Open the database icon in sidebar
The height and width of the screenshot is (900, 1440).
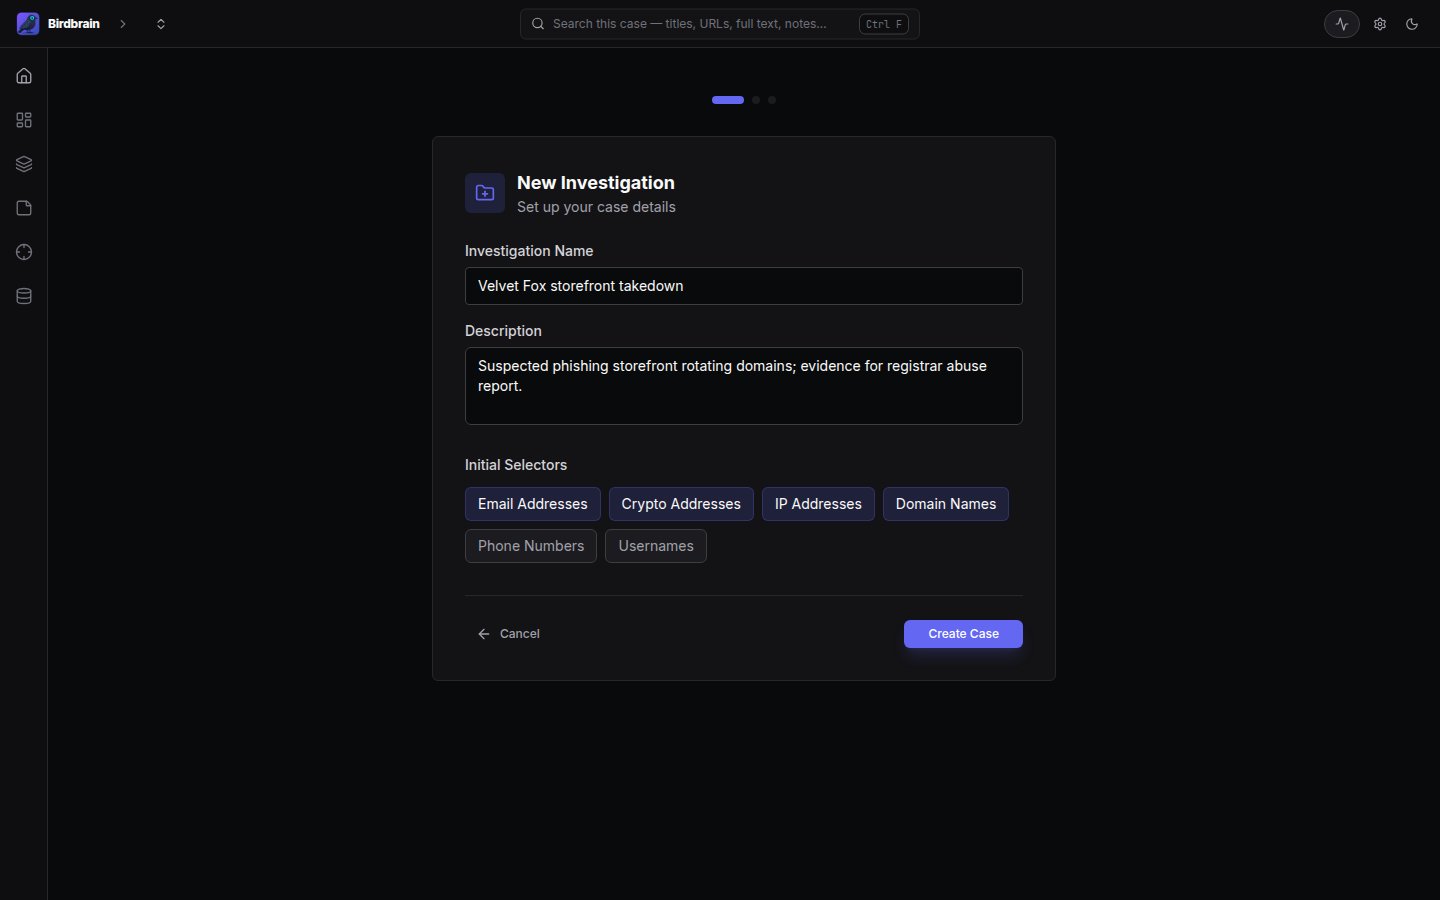click(x=24, y=296)
